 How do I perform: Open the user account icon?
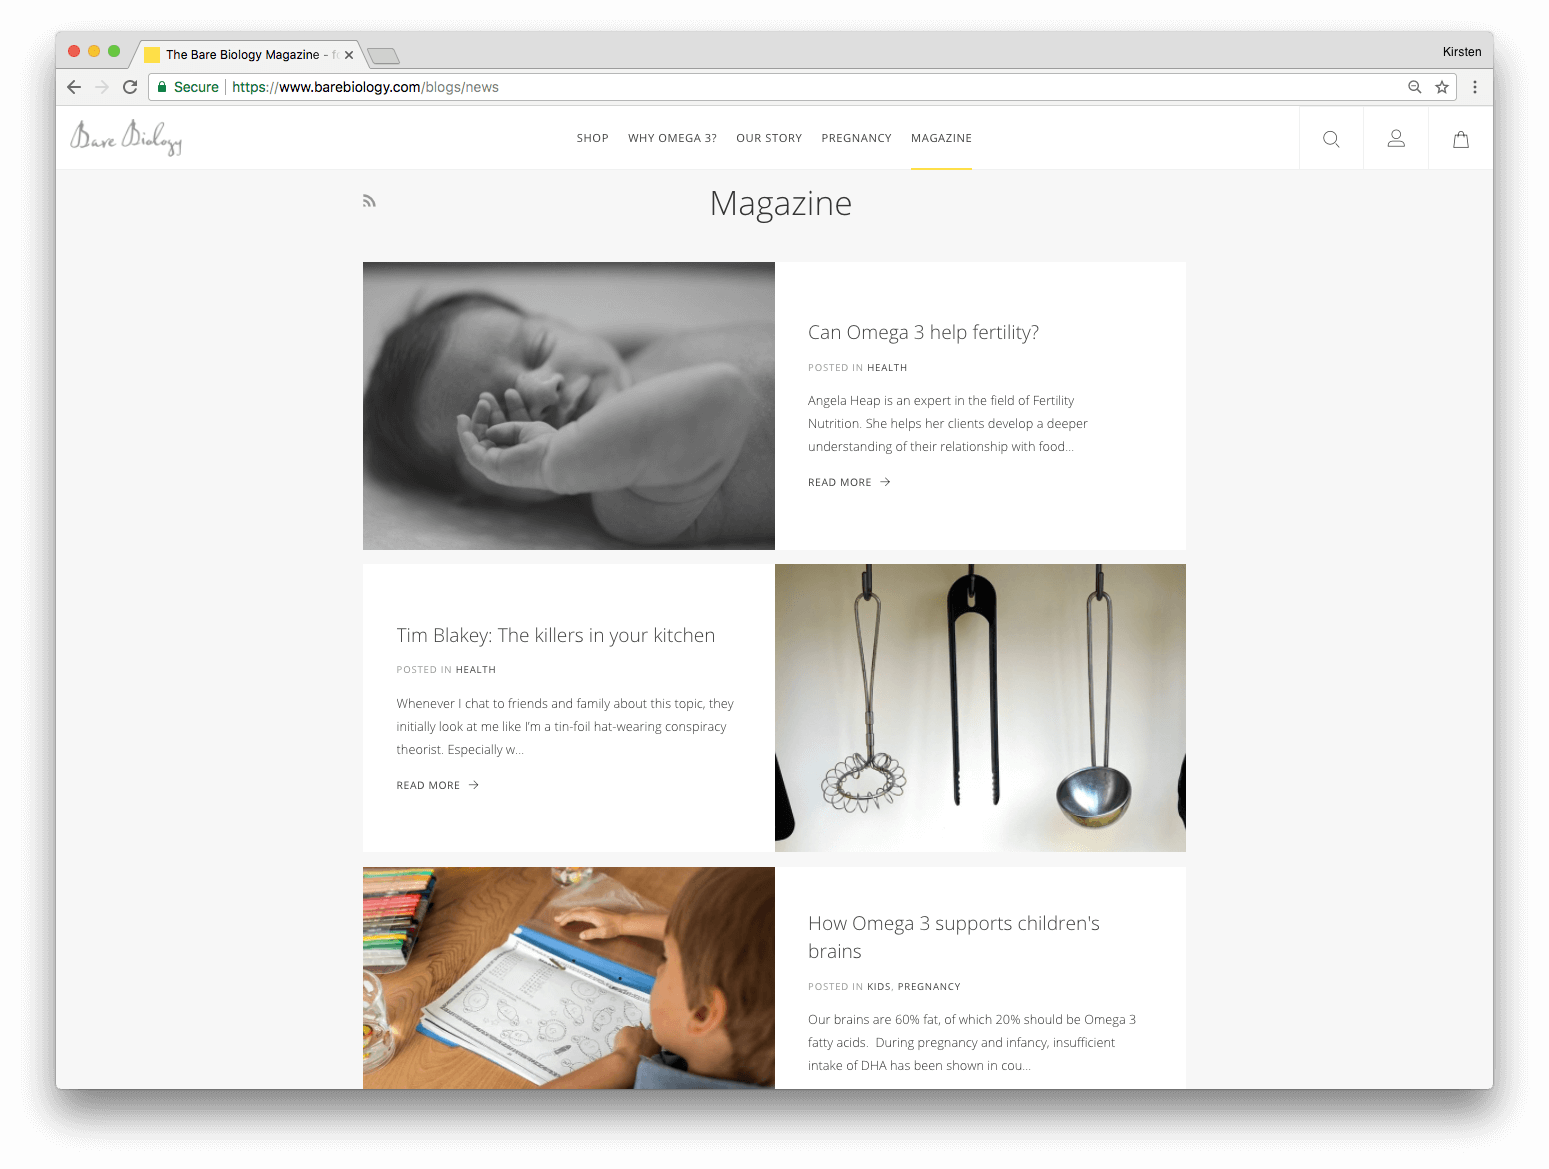1396,139
